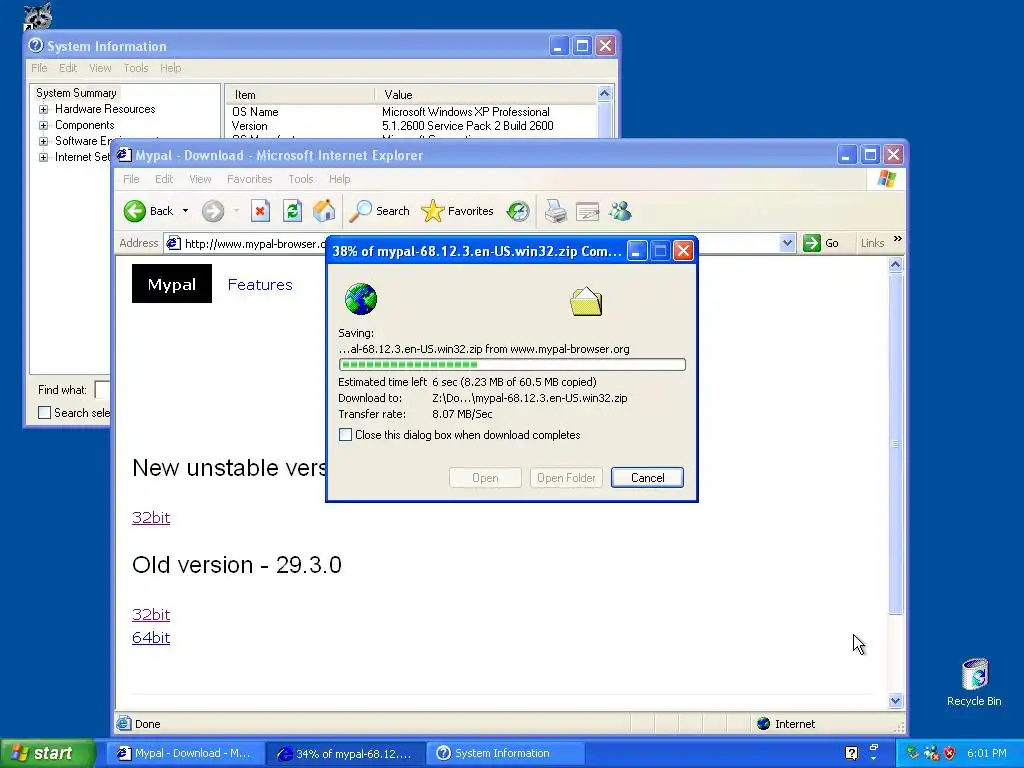The height and width of the screenshot is (768, 1024).
Task: Click the download progress bar
Action: pyautogui.click(x=512, y=364)
